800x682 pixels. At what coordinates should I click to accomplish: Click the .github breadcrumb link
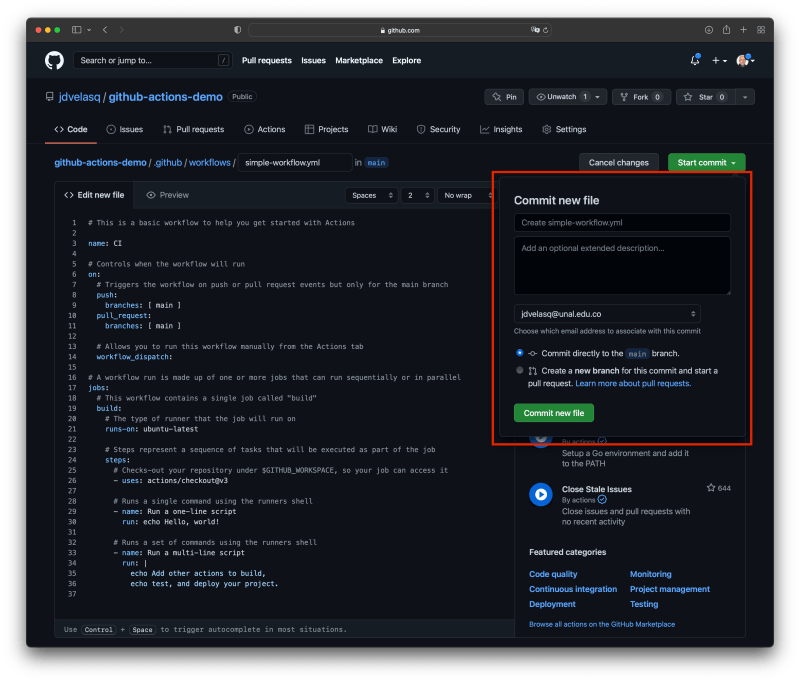(x=168, y=163)
